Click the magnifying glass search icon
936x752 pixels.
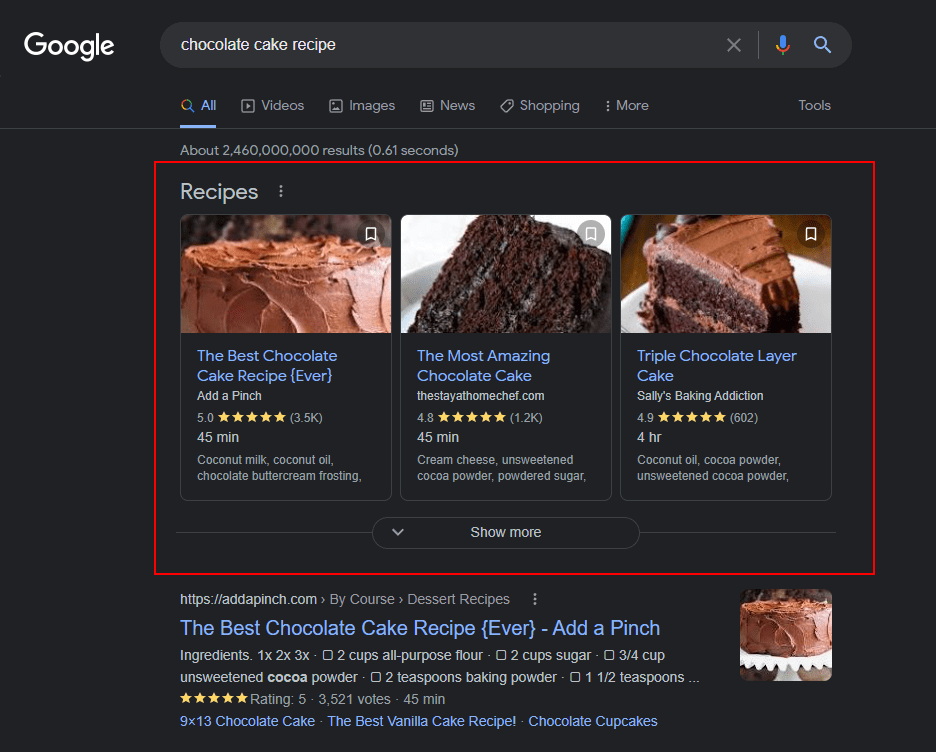[822, 44]
